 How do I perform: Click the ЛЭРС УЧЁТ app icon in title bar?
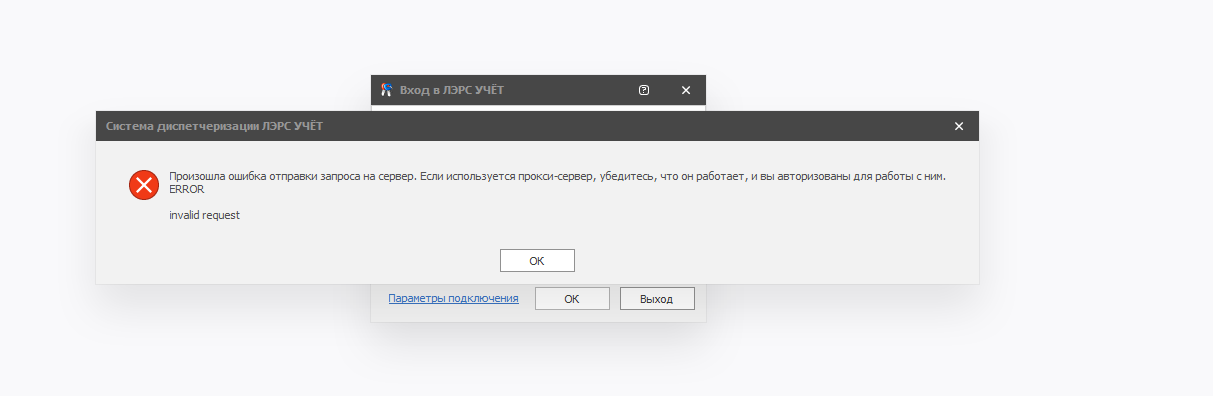pyautogui.click(x=387, y=90)
